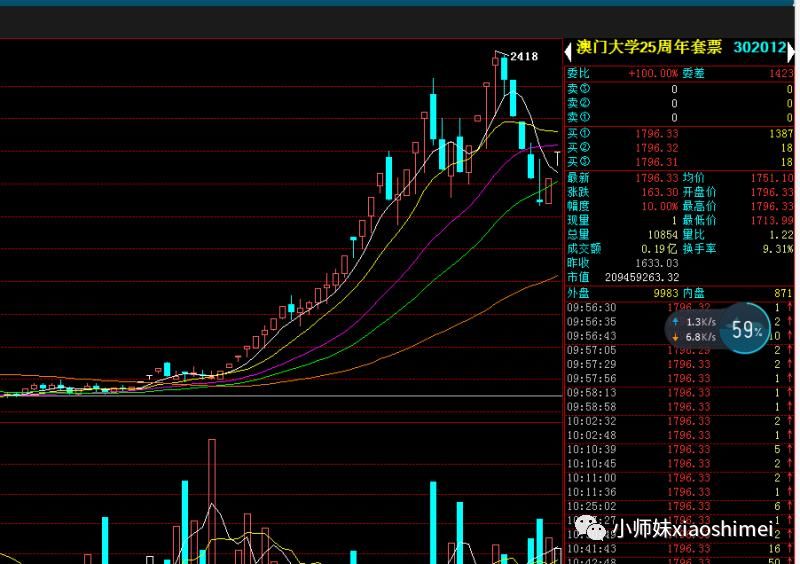Click the 2418 peak price label on the chart

(524, 56)
